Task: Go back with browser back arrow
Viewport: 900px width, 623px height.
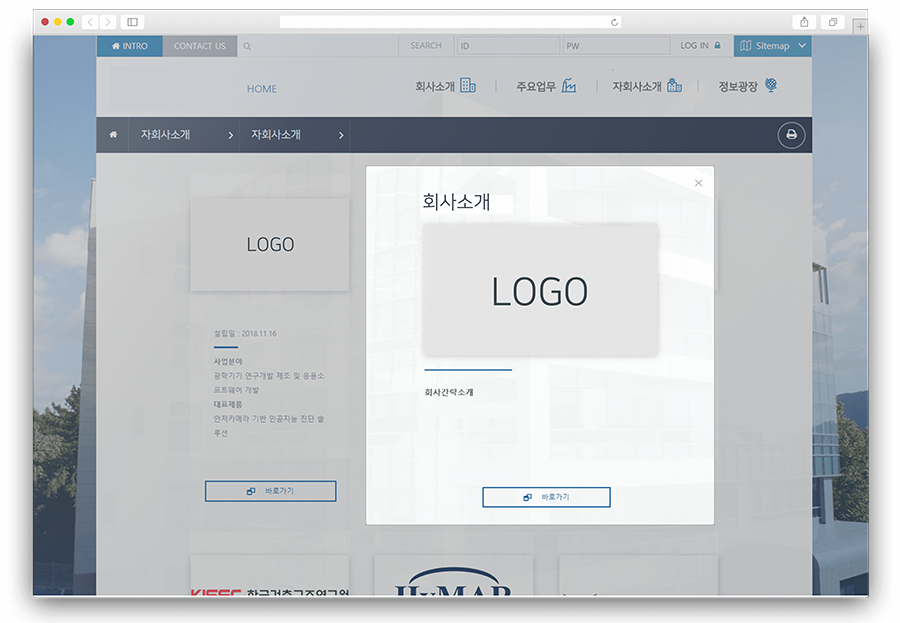Action: click(x=90, y=22)
